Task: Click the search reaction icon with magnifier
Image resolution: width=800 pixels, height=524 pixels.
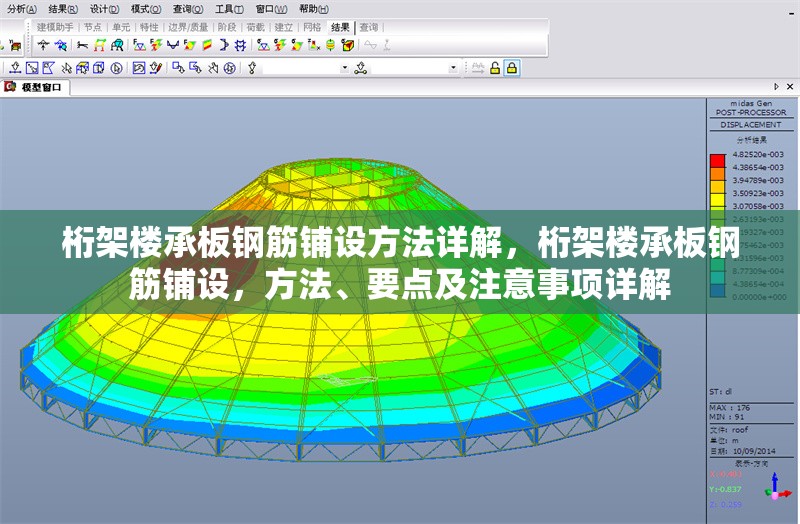Action: click(x=61, y=45)
